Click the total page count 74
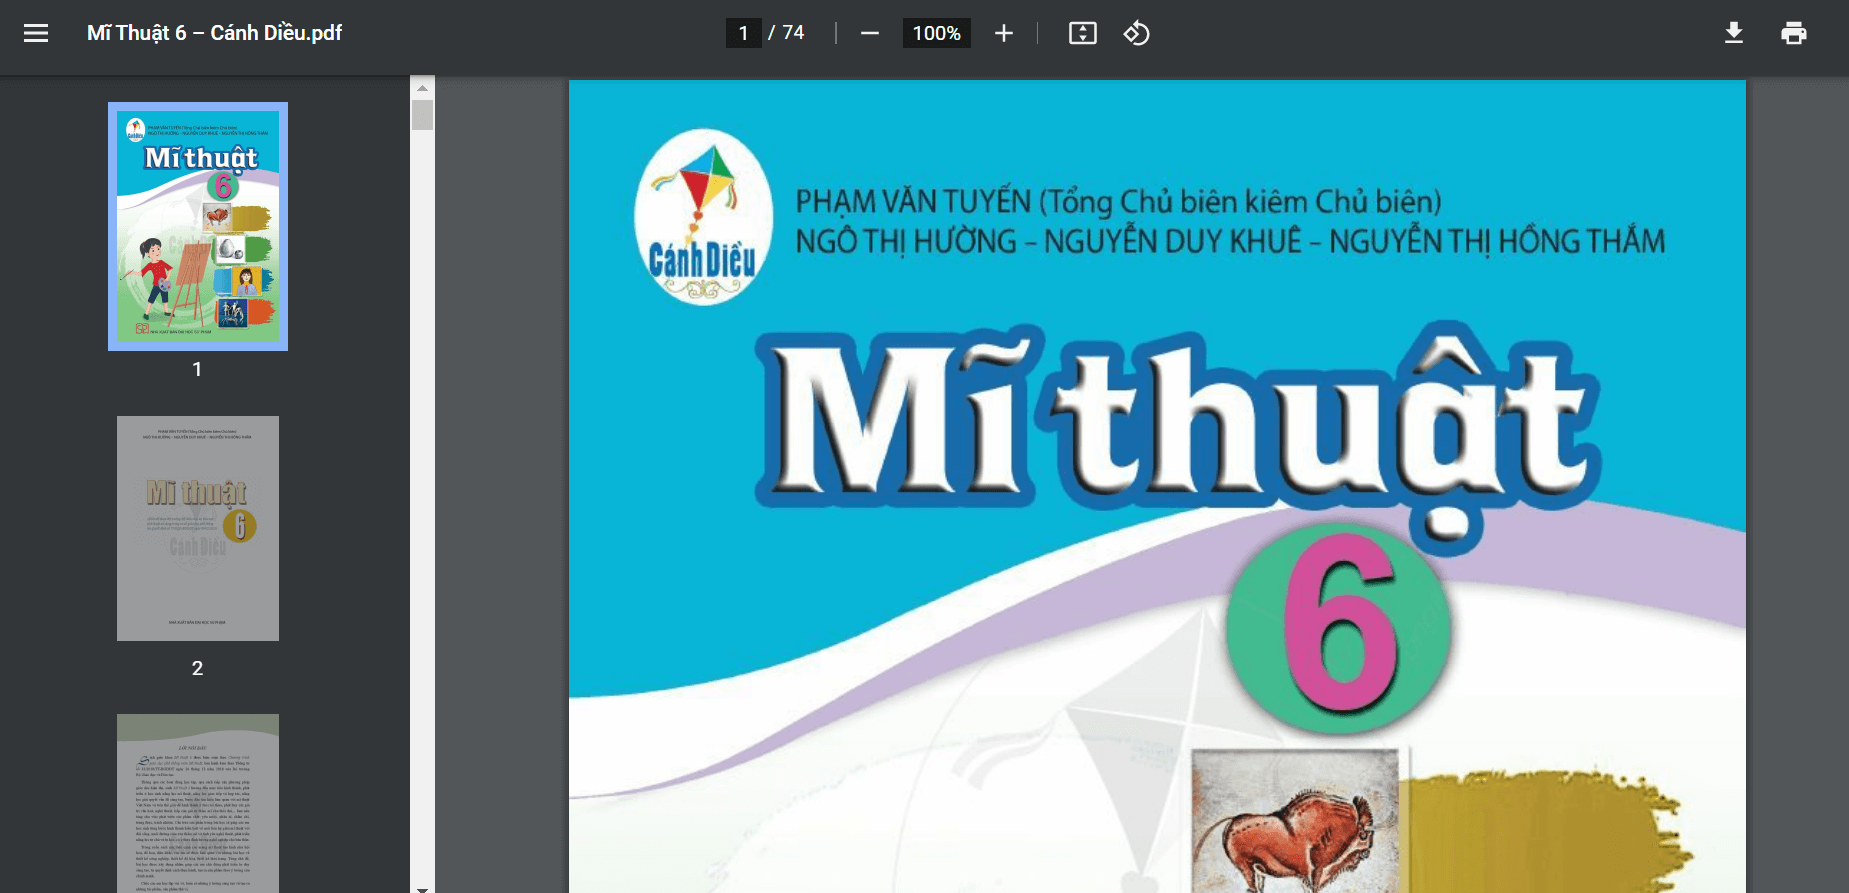1849x893 pixels. point(793,33)
